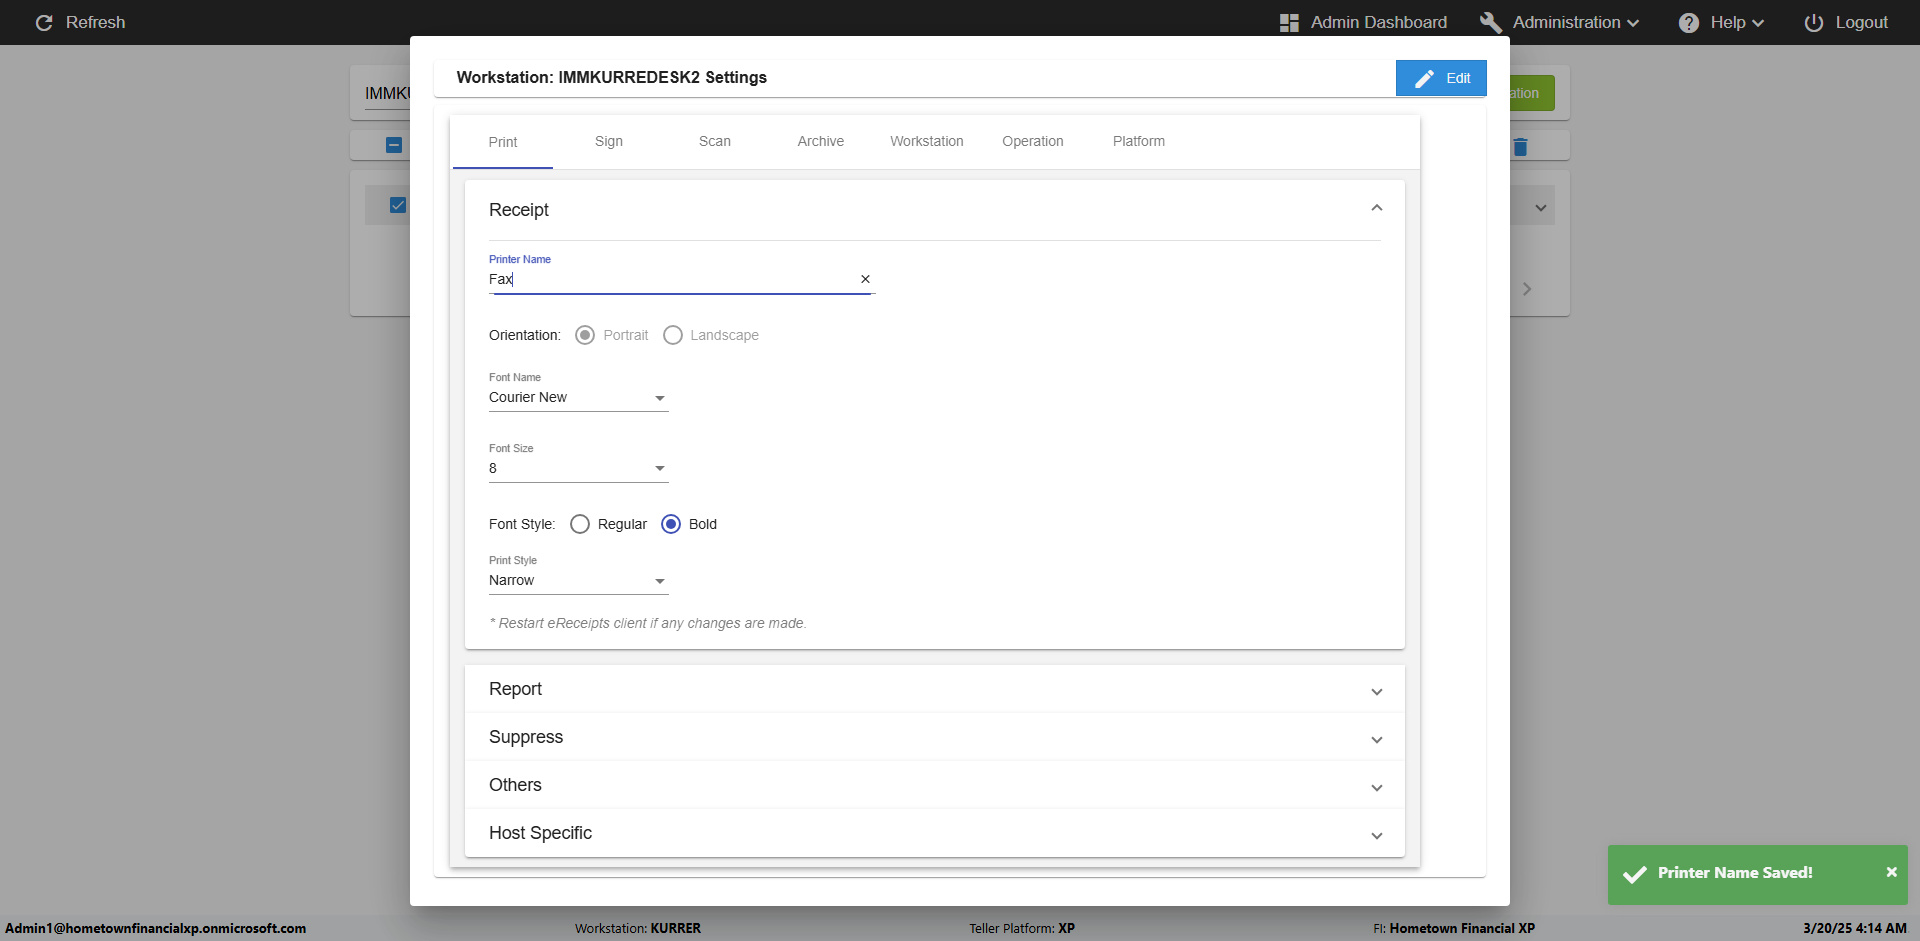Click the Administration wrench icon

point(1491,22)
